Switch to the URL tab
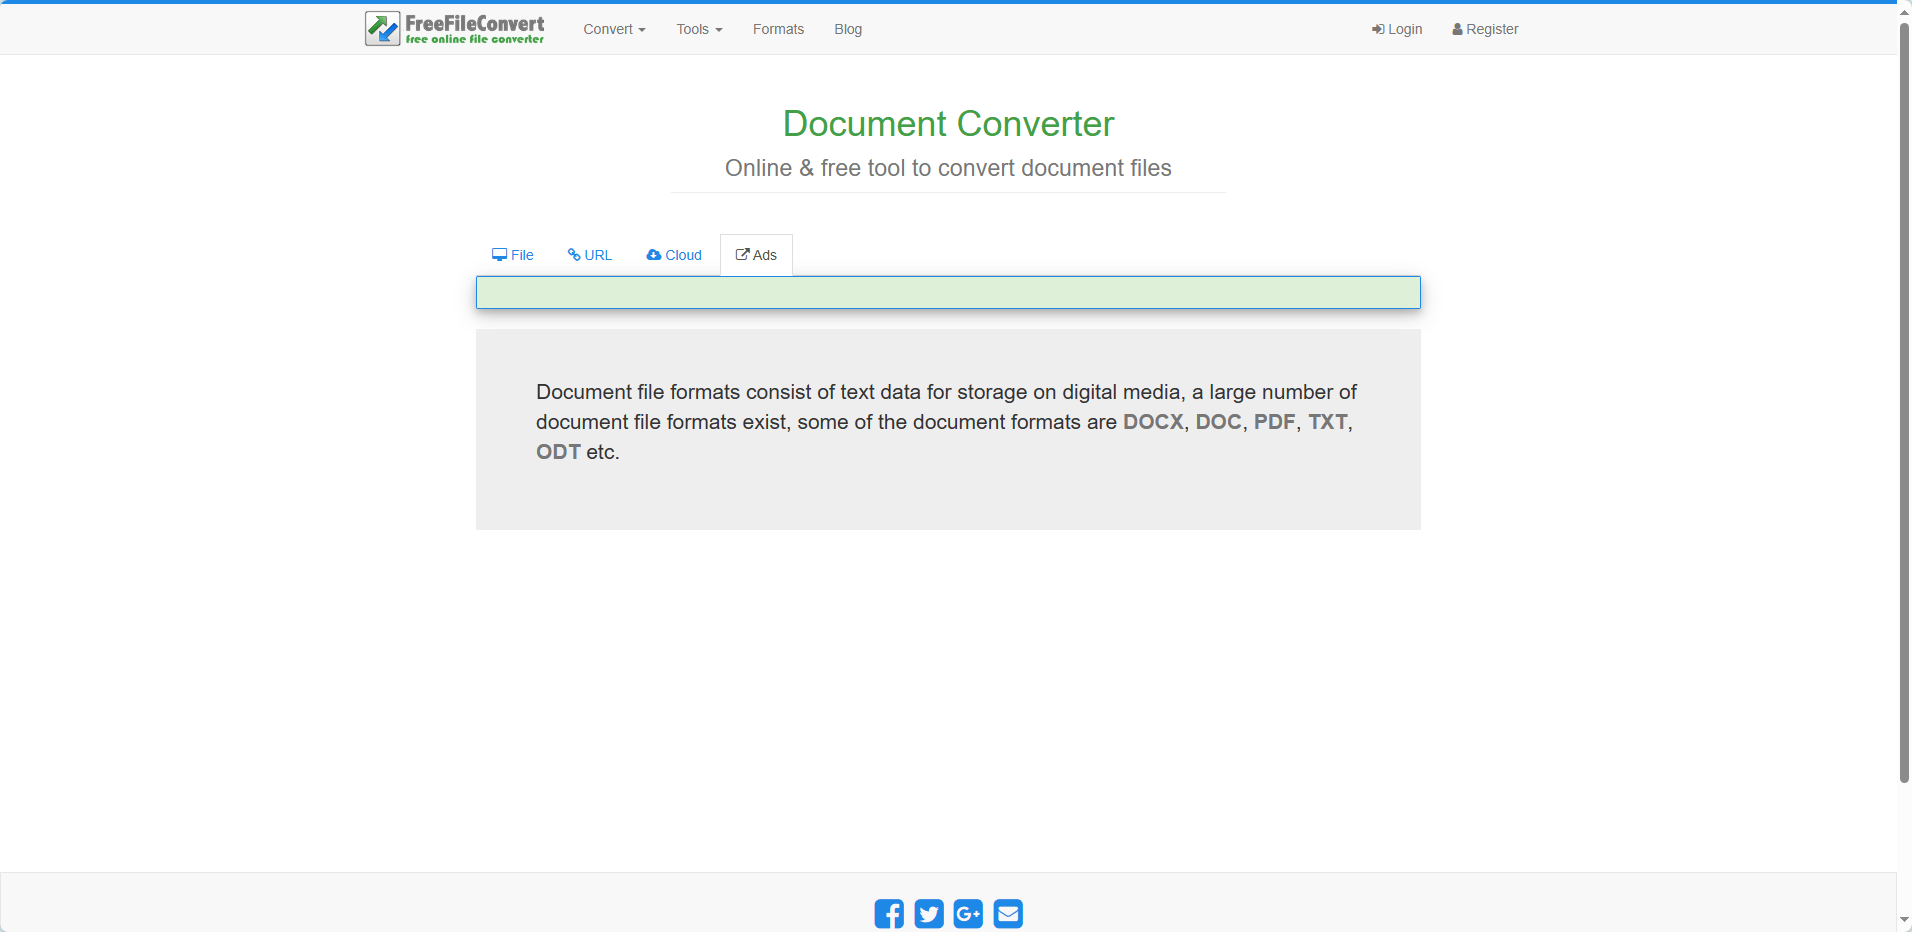Screen dimensions: 1912x932 (590, 255)
